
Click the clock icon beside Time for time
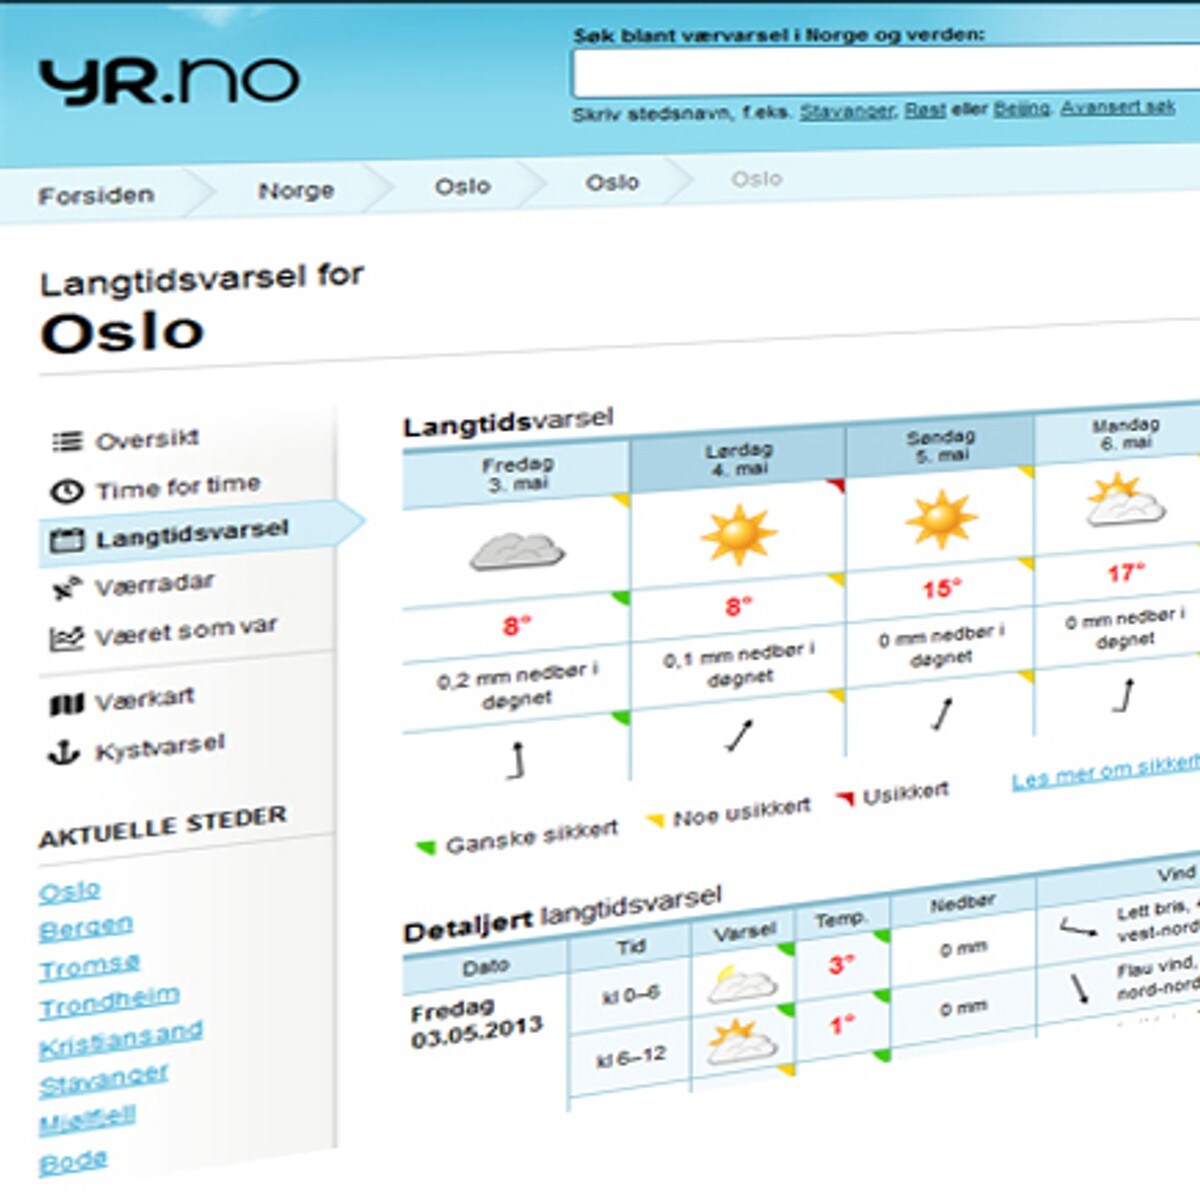pyautogui.click(x=66, y=491)
